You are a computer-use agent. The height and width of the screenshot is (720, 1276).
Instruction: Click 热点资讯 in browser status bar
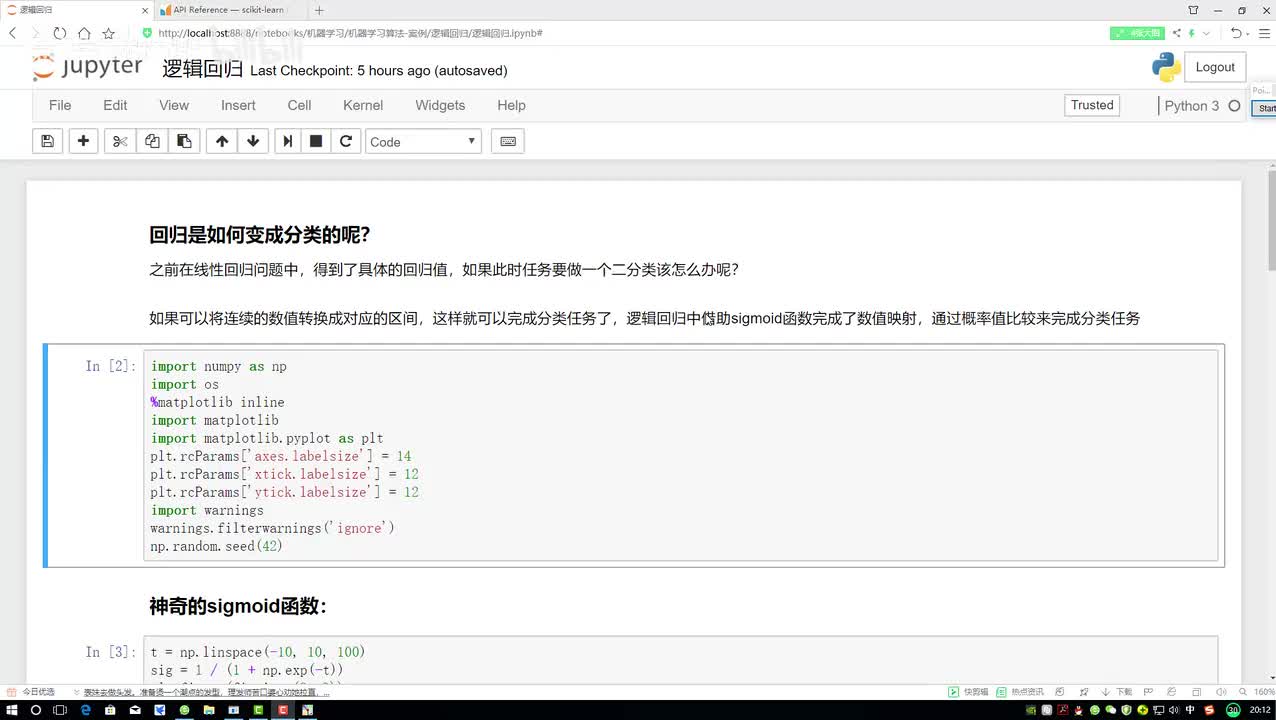(1021, 692)
